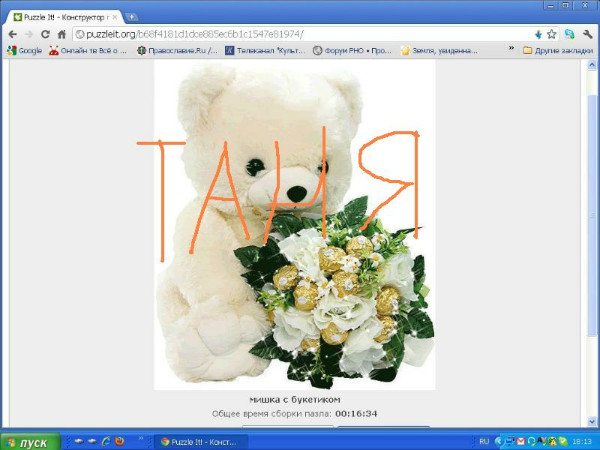Click the blue download arrow extension icon
The height and width of the screenshot is (450, 600).
(538, 33)
